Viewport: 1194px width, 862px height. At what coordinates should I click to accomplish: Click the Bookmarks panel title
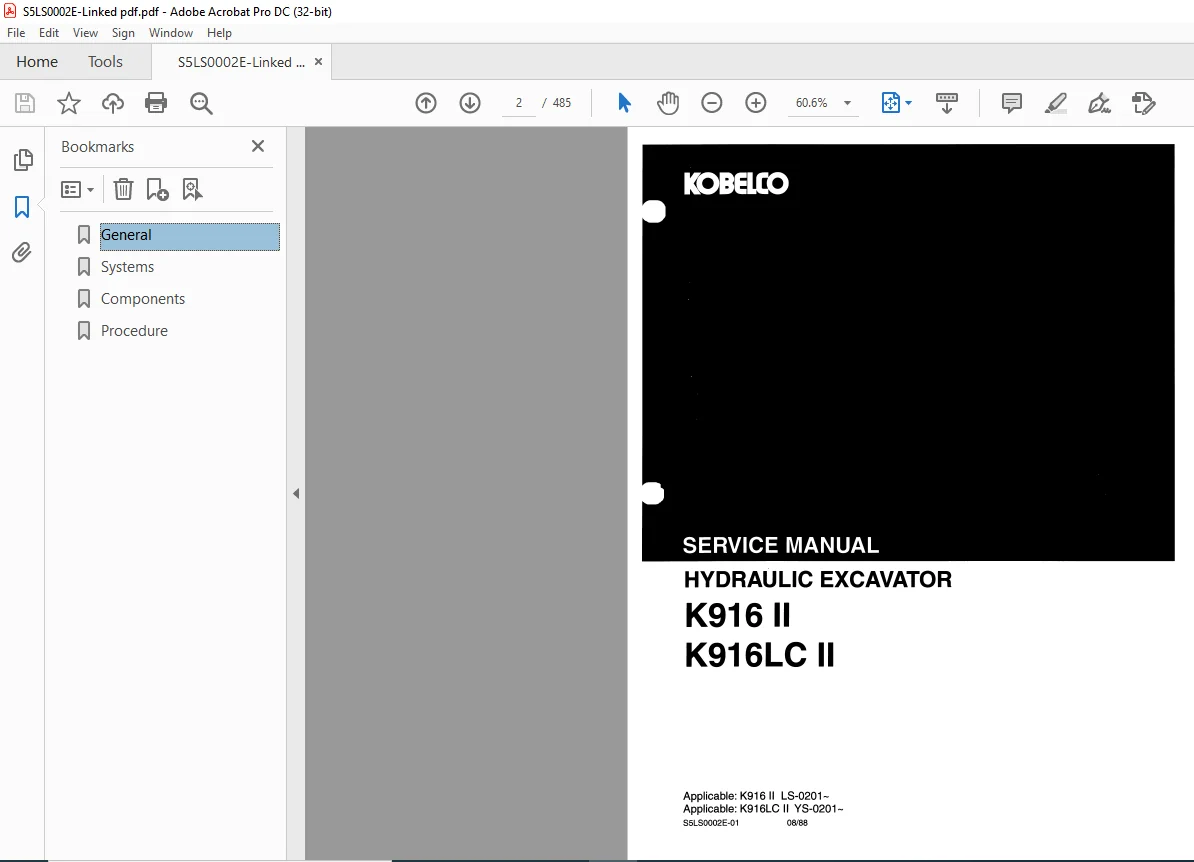click(x=97, y=147)
